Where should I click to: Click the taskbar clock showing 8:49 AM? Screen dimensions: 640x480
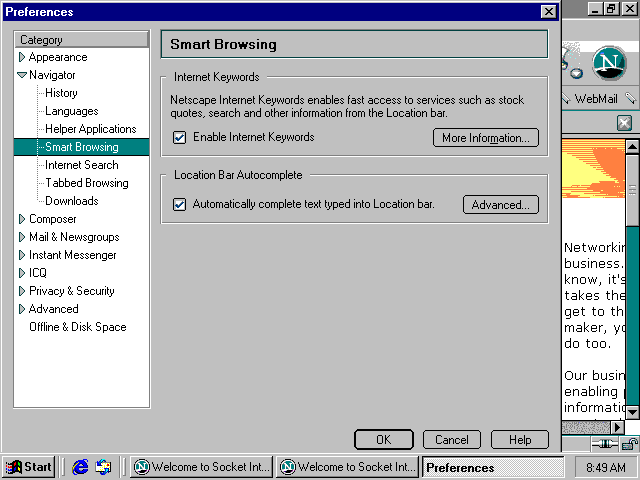coord(606,467)
